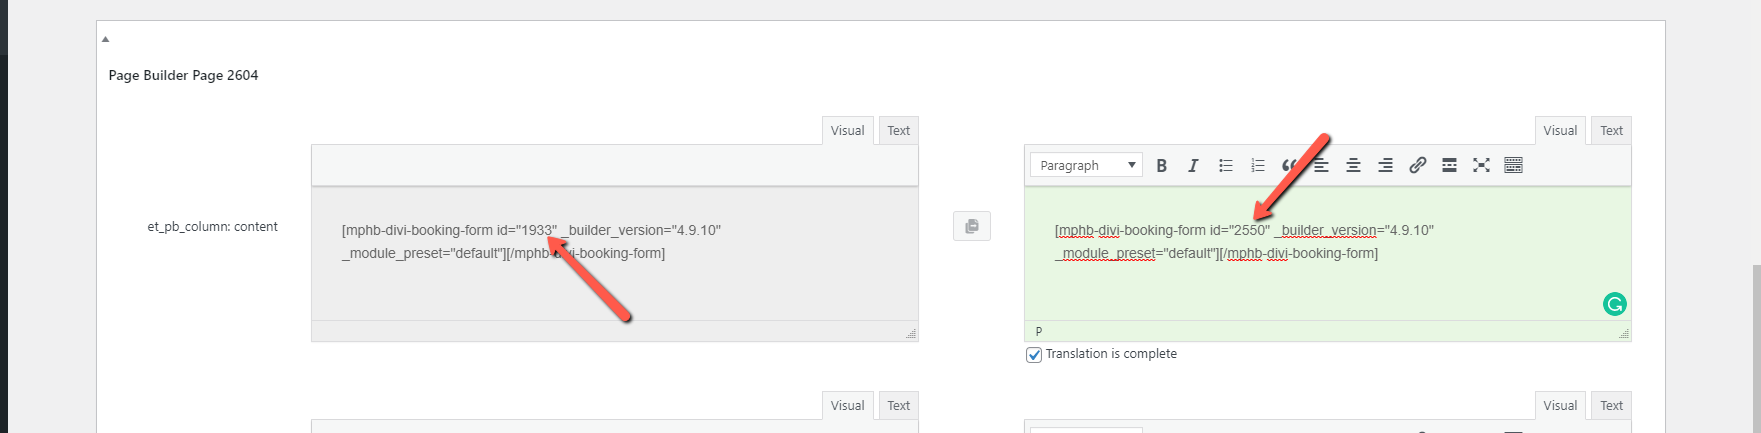Screen dimensions: 1761x433
Task: Insert or edit a link
Action: pos(1417,166)
